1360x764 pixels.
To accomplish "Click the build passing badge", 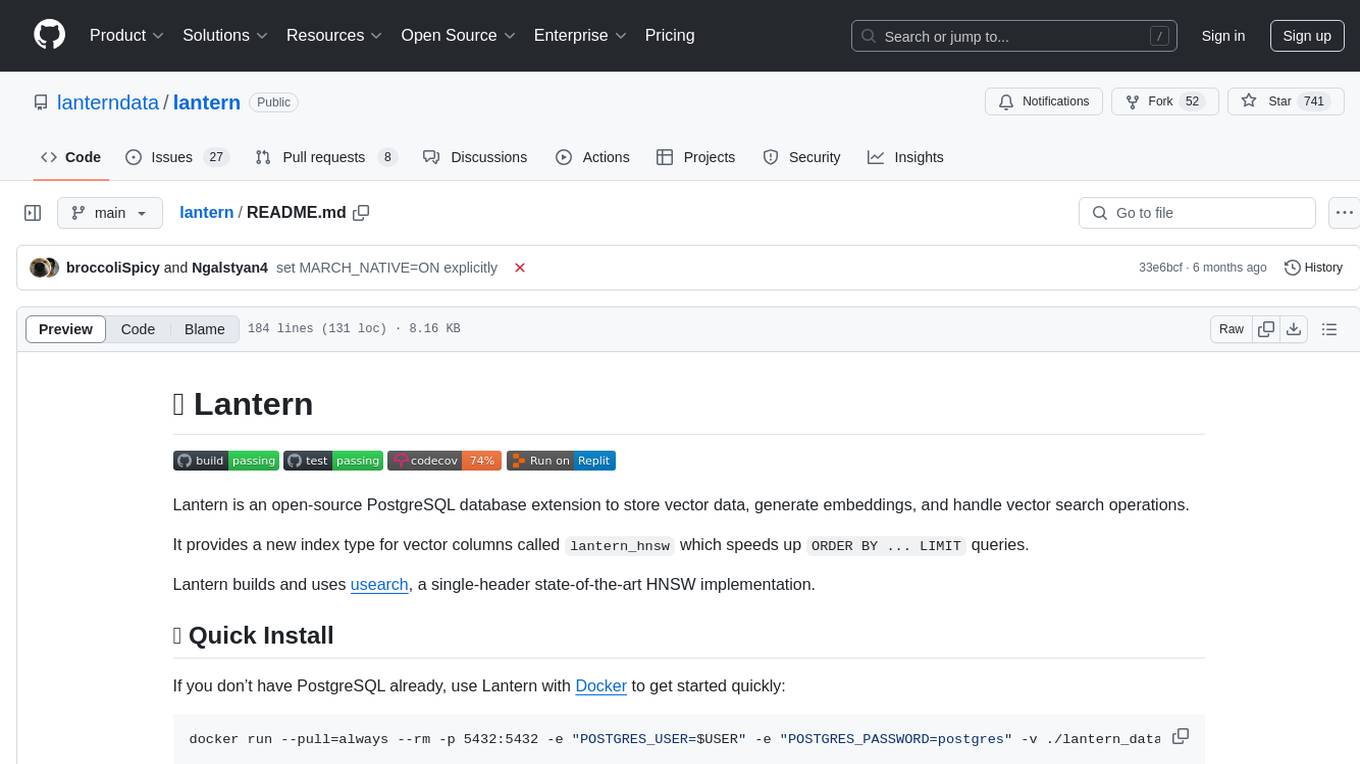I will point(226,460).
